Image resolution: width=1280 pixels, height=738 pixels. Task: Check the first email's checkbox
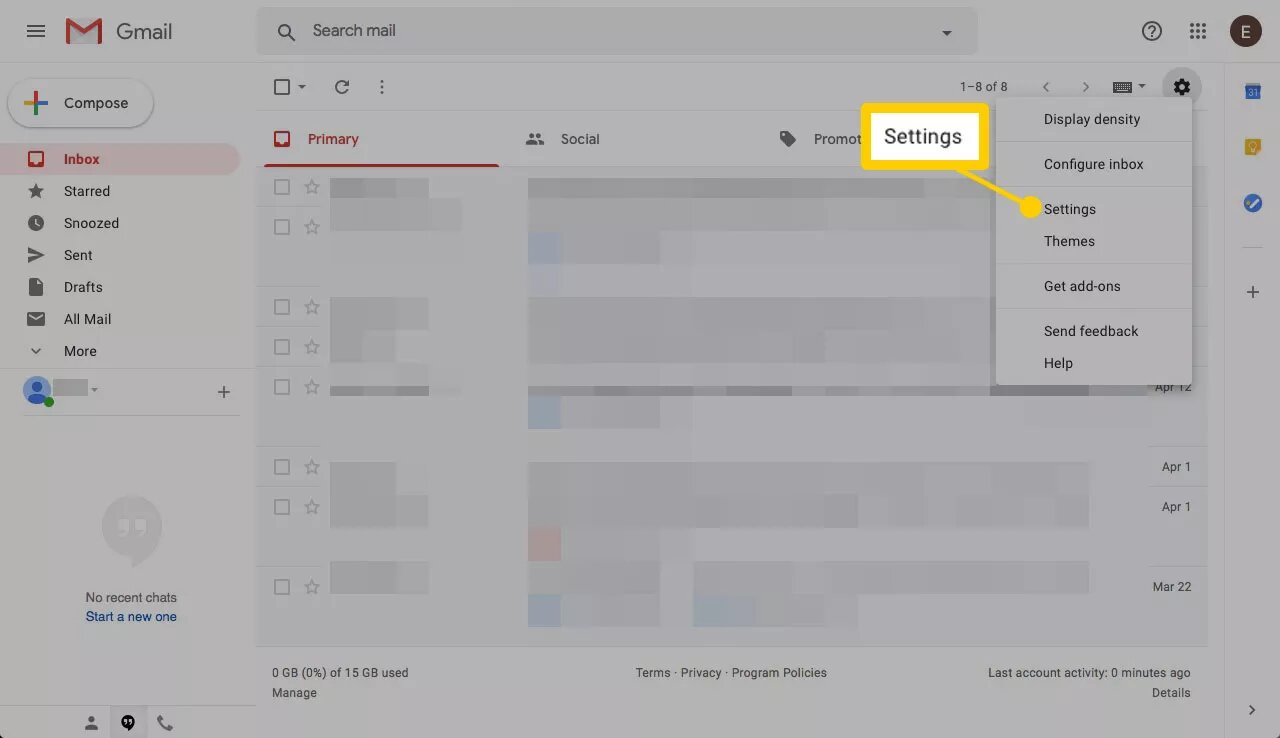(x=282, y=187)
